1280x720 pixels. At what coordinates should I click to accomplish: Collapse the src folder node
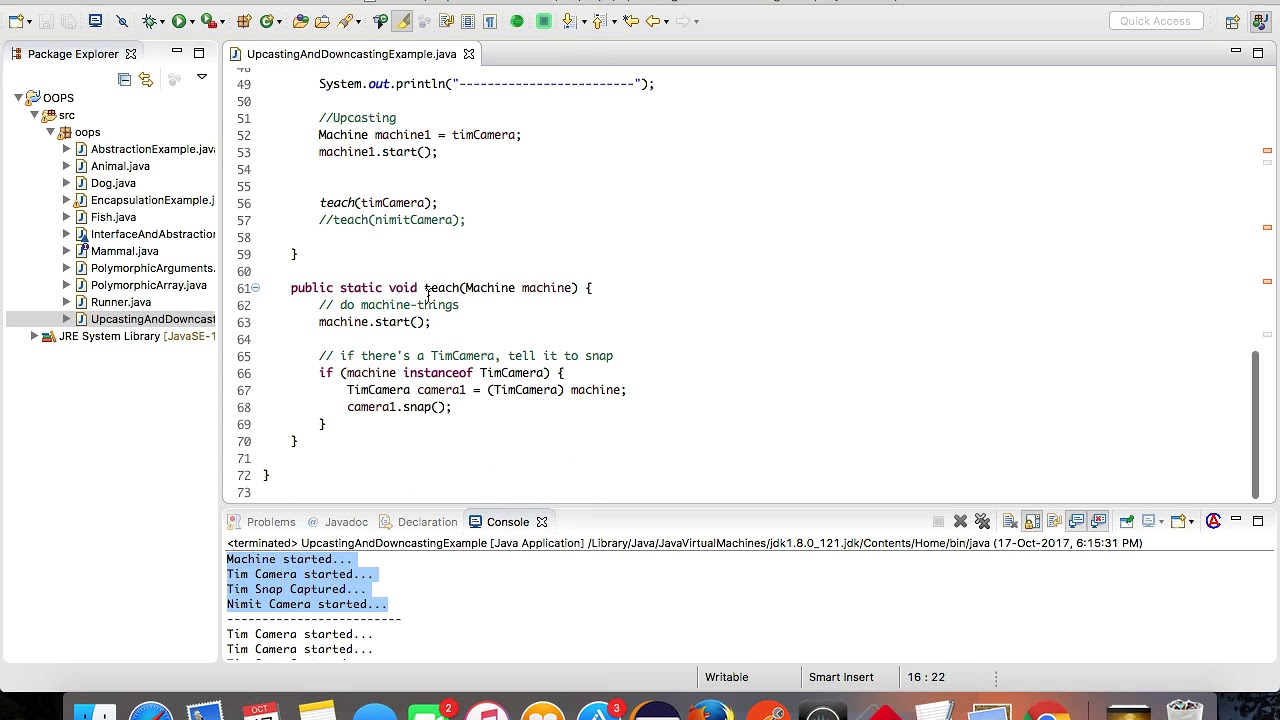[34, 115]
